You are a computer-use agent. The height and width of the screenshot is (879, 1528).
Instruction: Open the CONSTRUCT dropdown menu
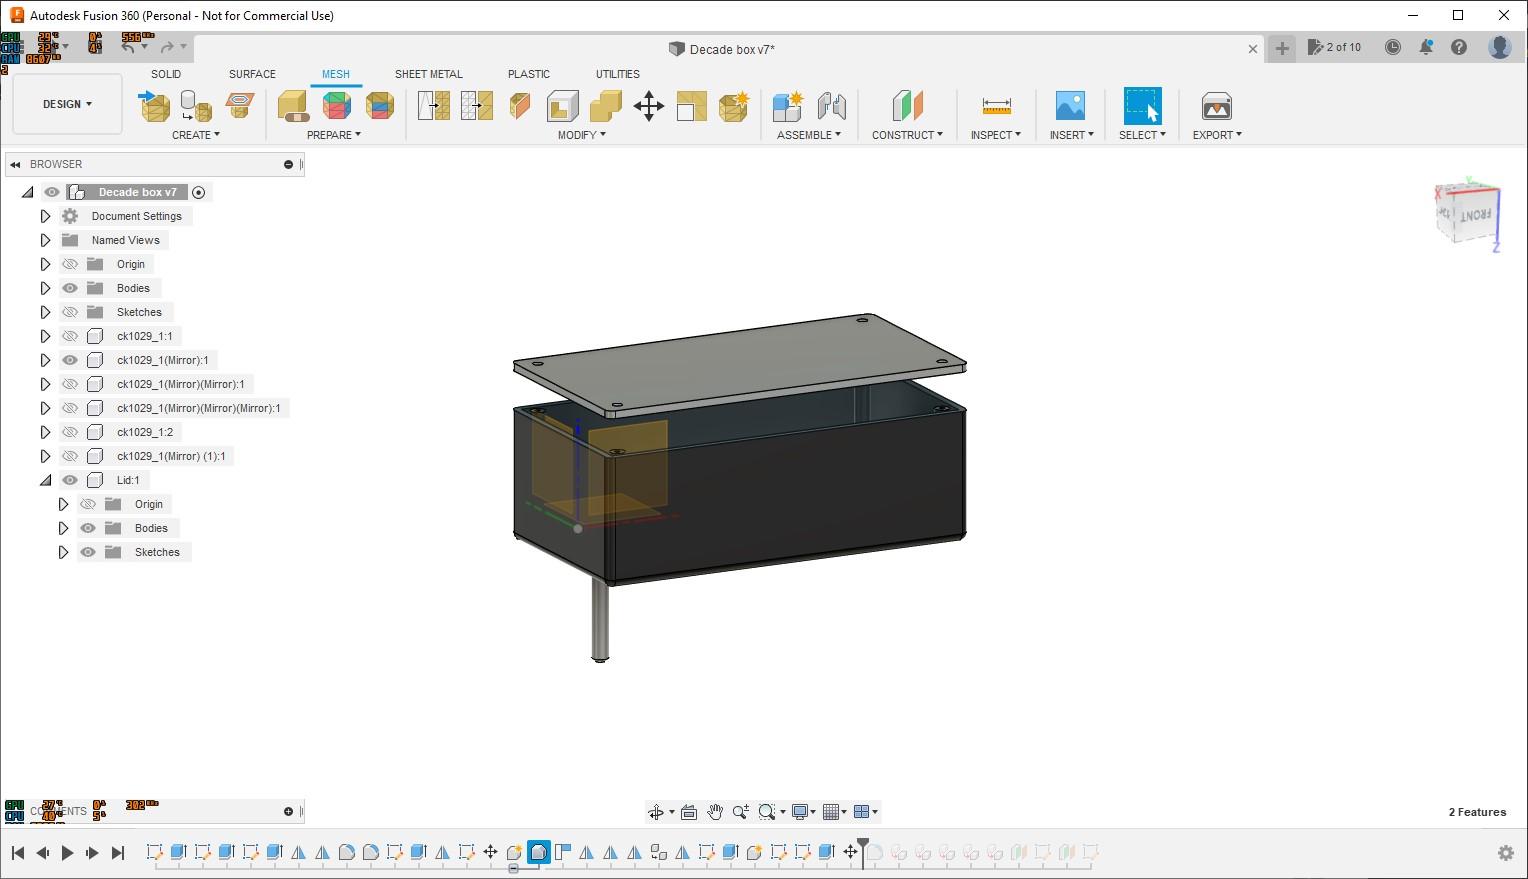(x=907, y=135)
